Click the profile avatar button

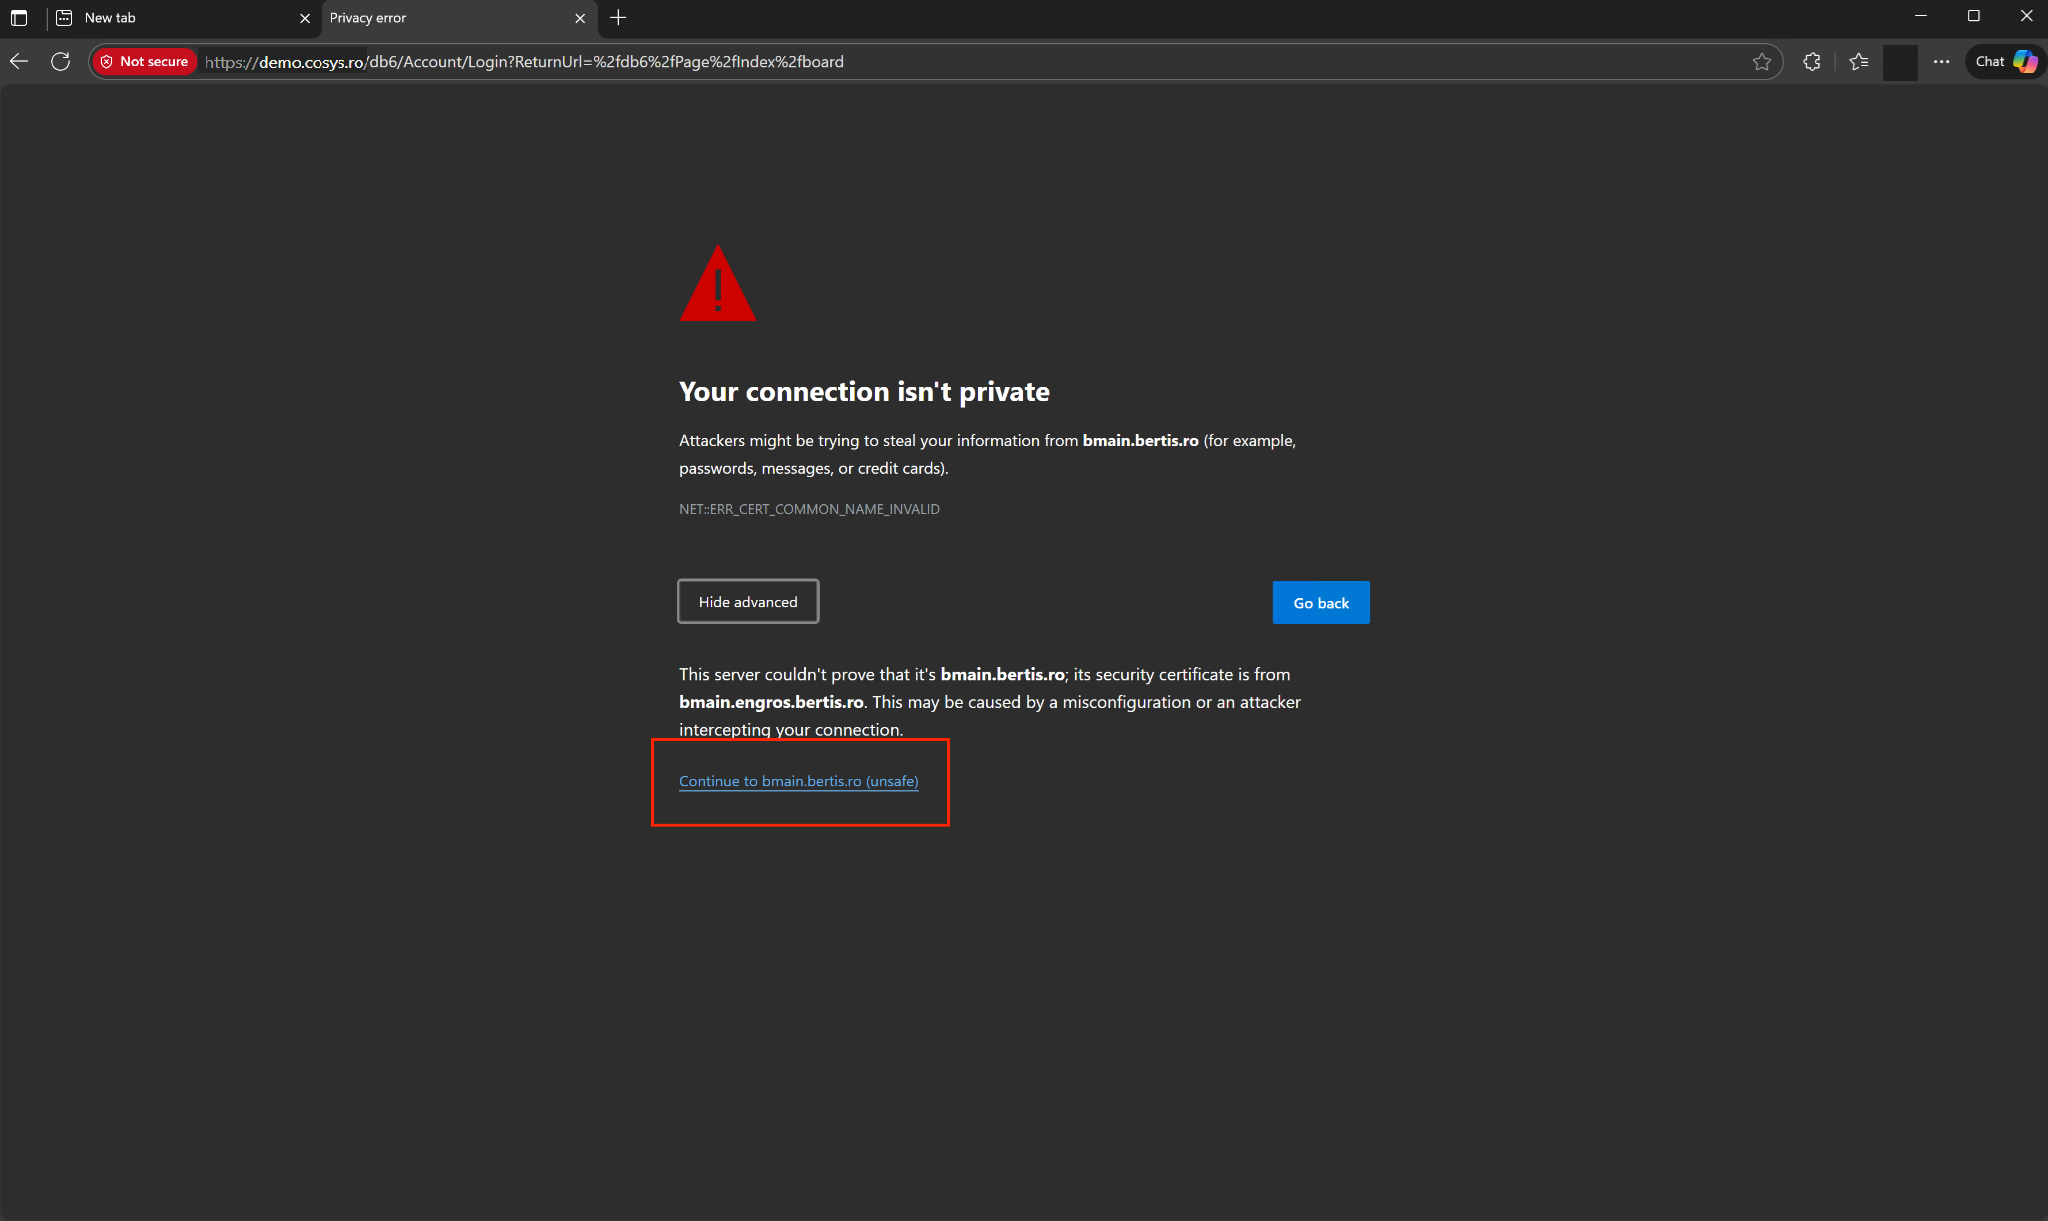tap(1900, 62)
